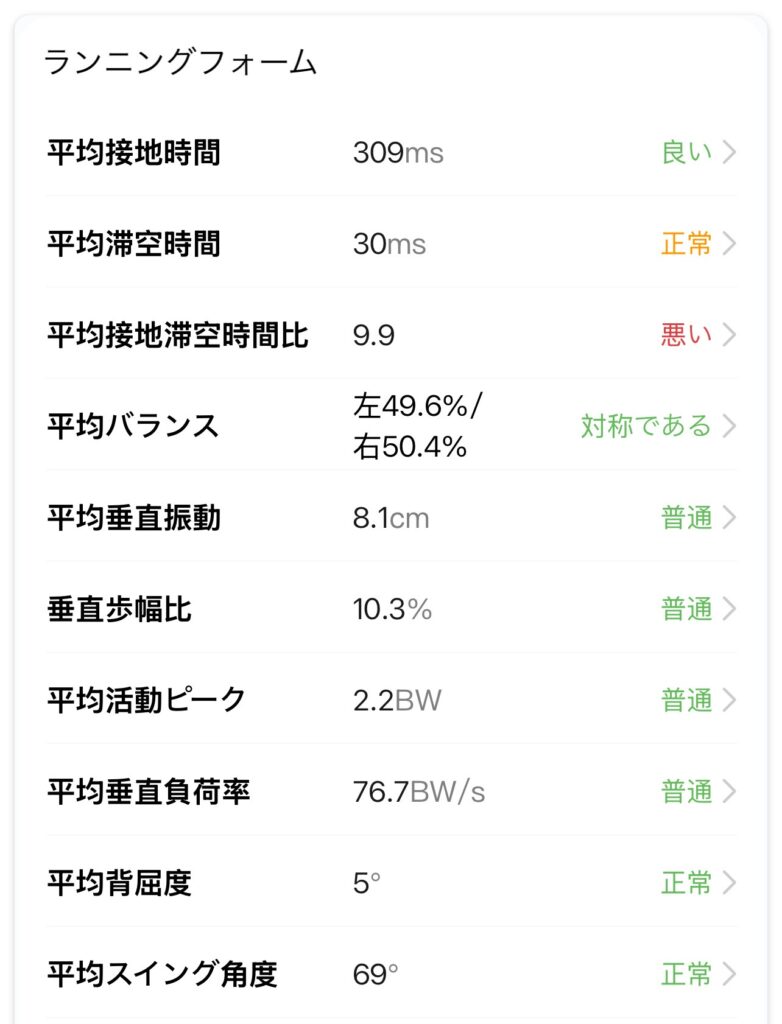This screenshot has height=1024, width=782.
Task: Open the 対称である balance status link
Action: click(x=646, y=426)
